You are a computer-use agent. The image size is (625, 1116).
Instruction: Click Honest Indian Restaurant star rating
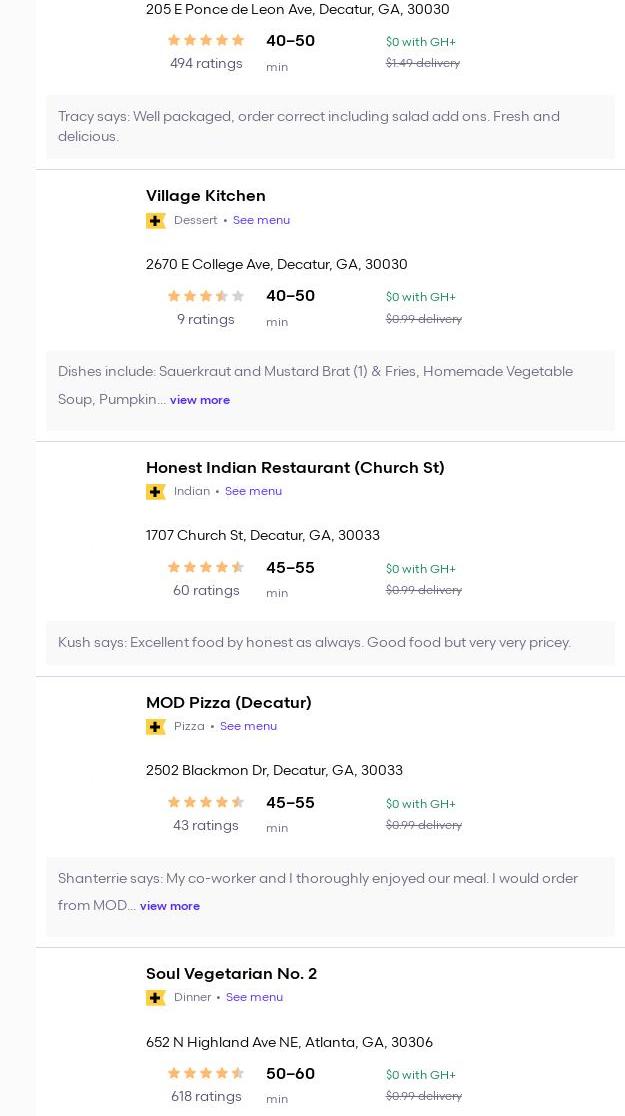coord(206,567)
